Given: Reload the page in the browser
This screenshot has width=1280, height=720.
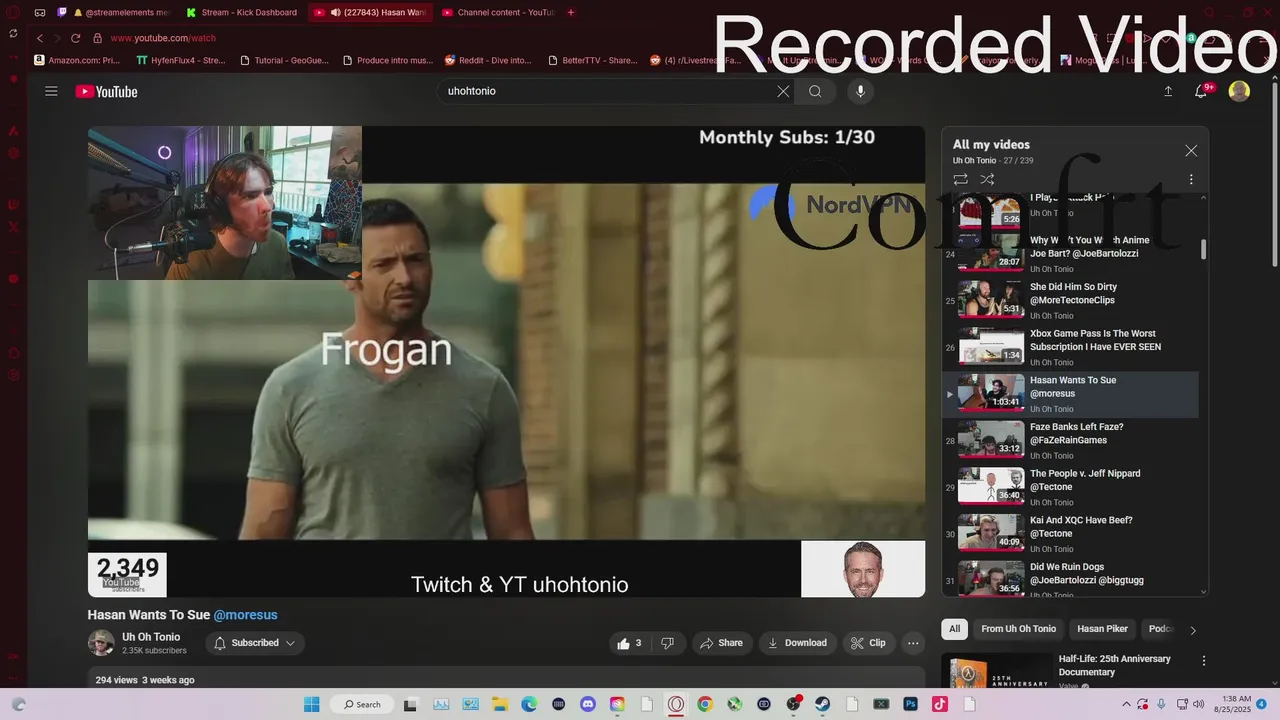Looking at the screenshot, I should pyautogui.click(x=75, y=38).
